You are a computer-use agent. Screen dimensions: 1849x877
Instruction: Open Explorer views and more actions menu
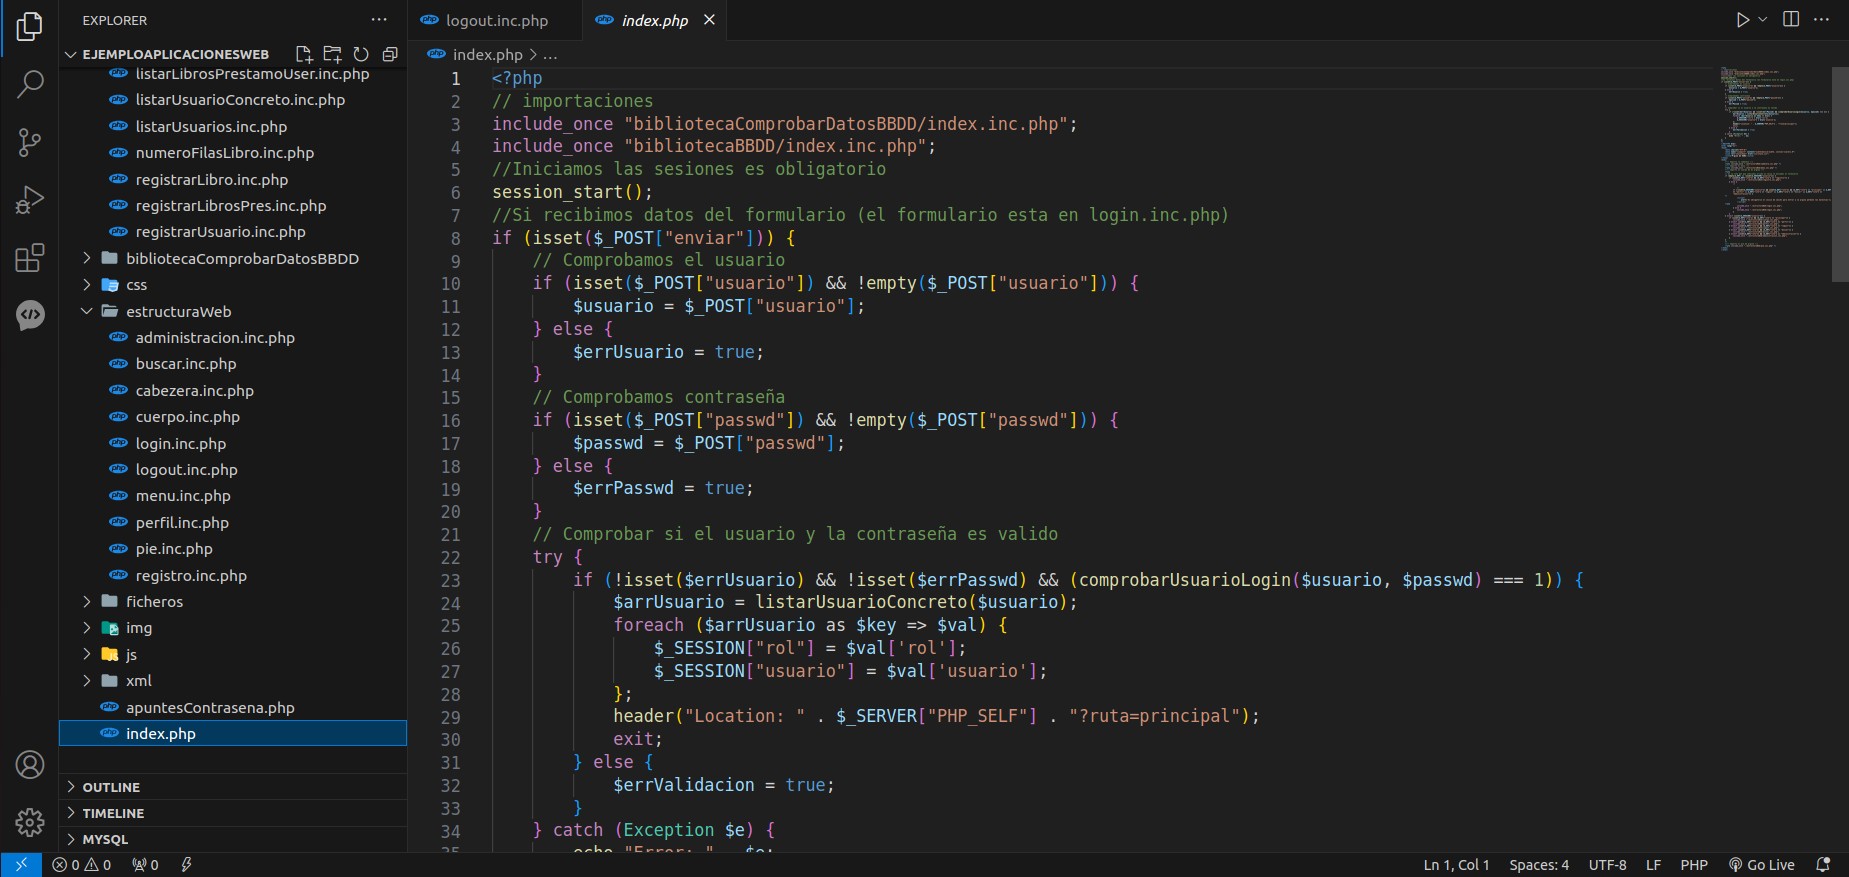(379, 20)
